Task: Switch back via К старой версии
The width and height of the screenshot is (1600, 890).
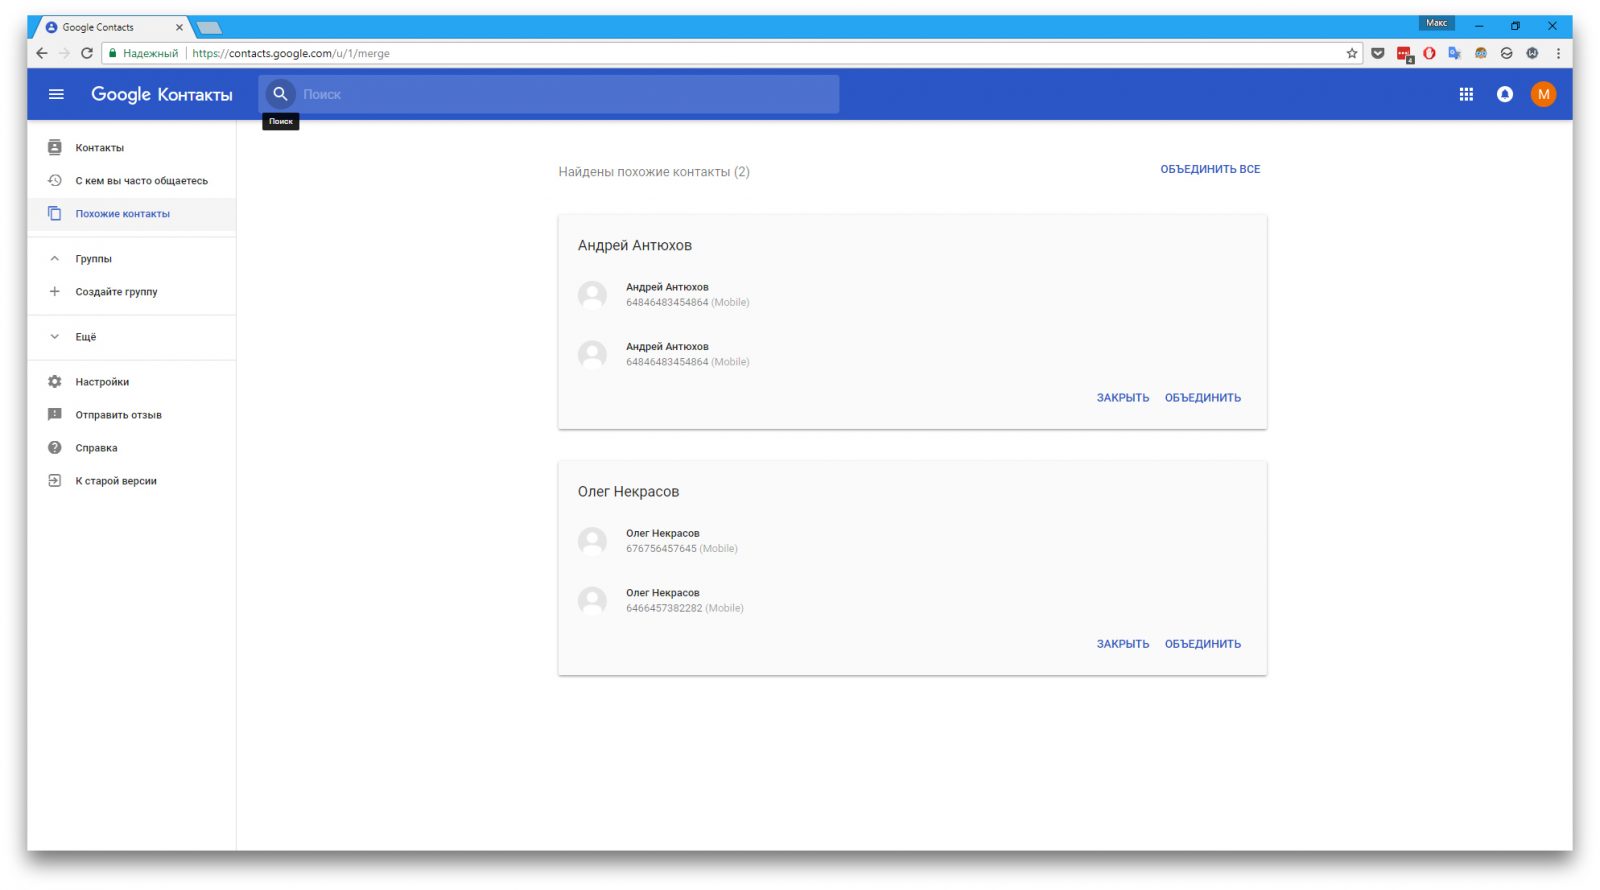Action: [x=115, y=481]
